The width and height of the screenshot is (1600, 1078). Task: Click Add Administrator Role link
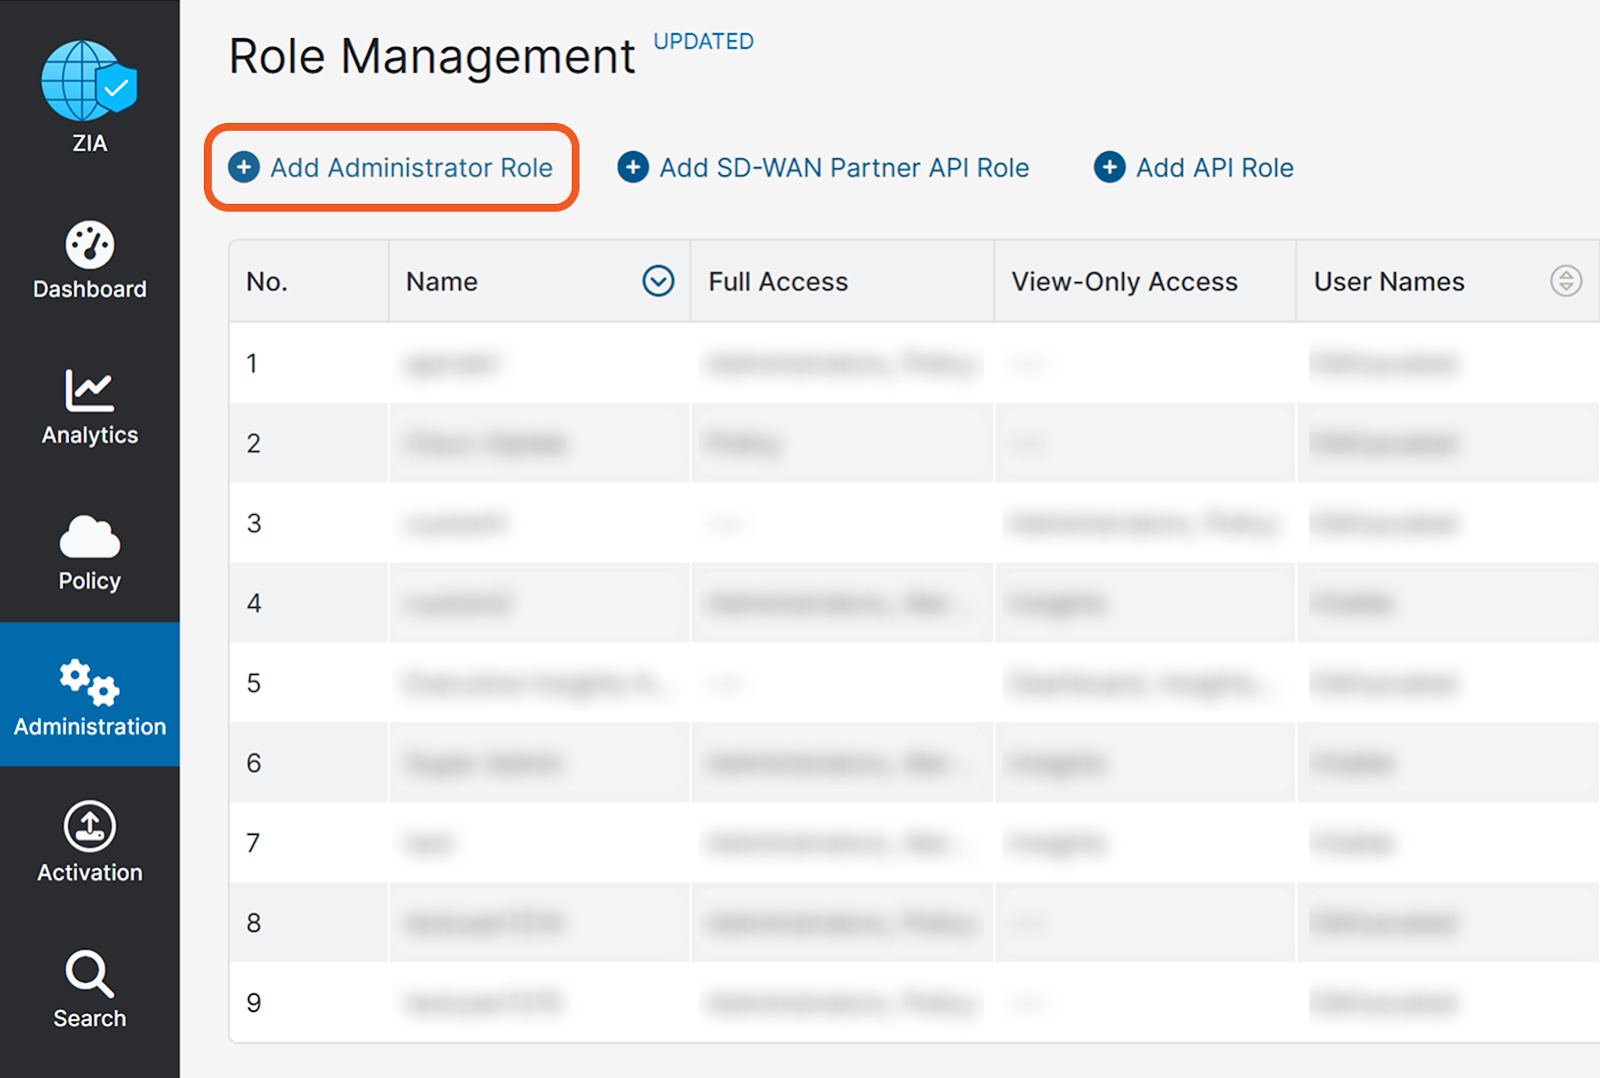pyautogui.click(x=411, y=168)
